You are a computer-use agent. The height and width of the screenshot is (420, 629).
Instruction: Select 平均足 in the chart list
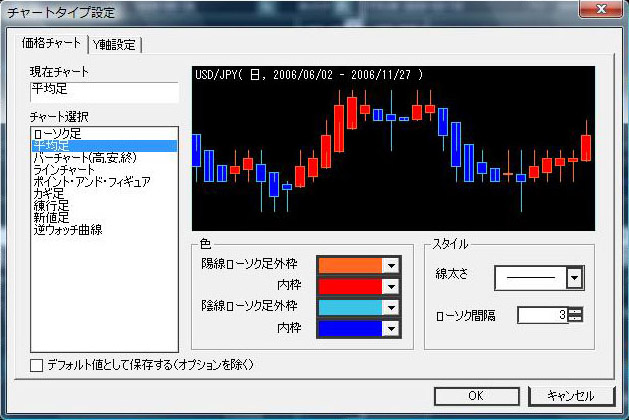pos(104,146)
